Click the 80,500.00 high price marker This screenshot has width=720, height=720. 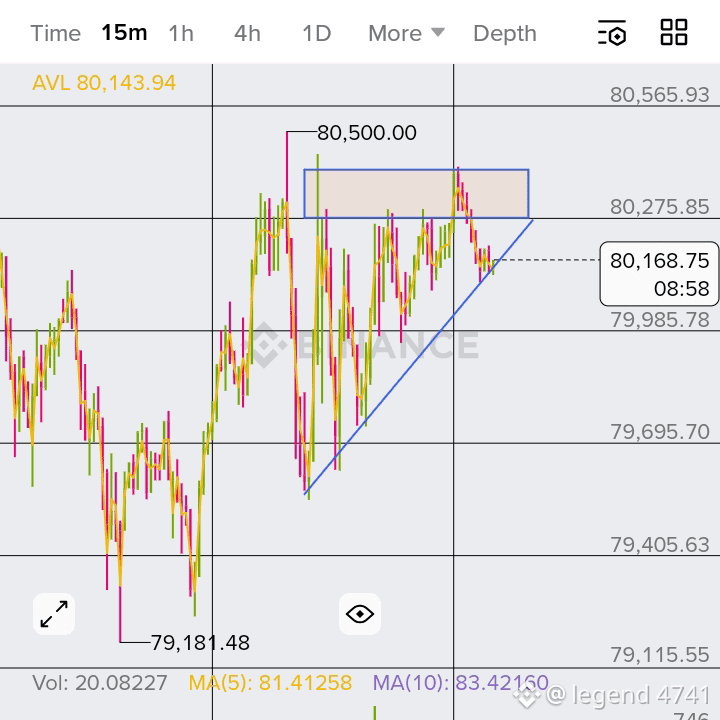pos(366,133)
